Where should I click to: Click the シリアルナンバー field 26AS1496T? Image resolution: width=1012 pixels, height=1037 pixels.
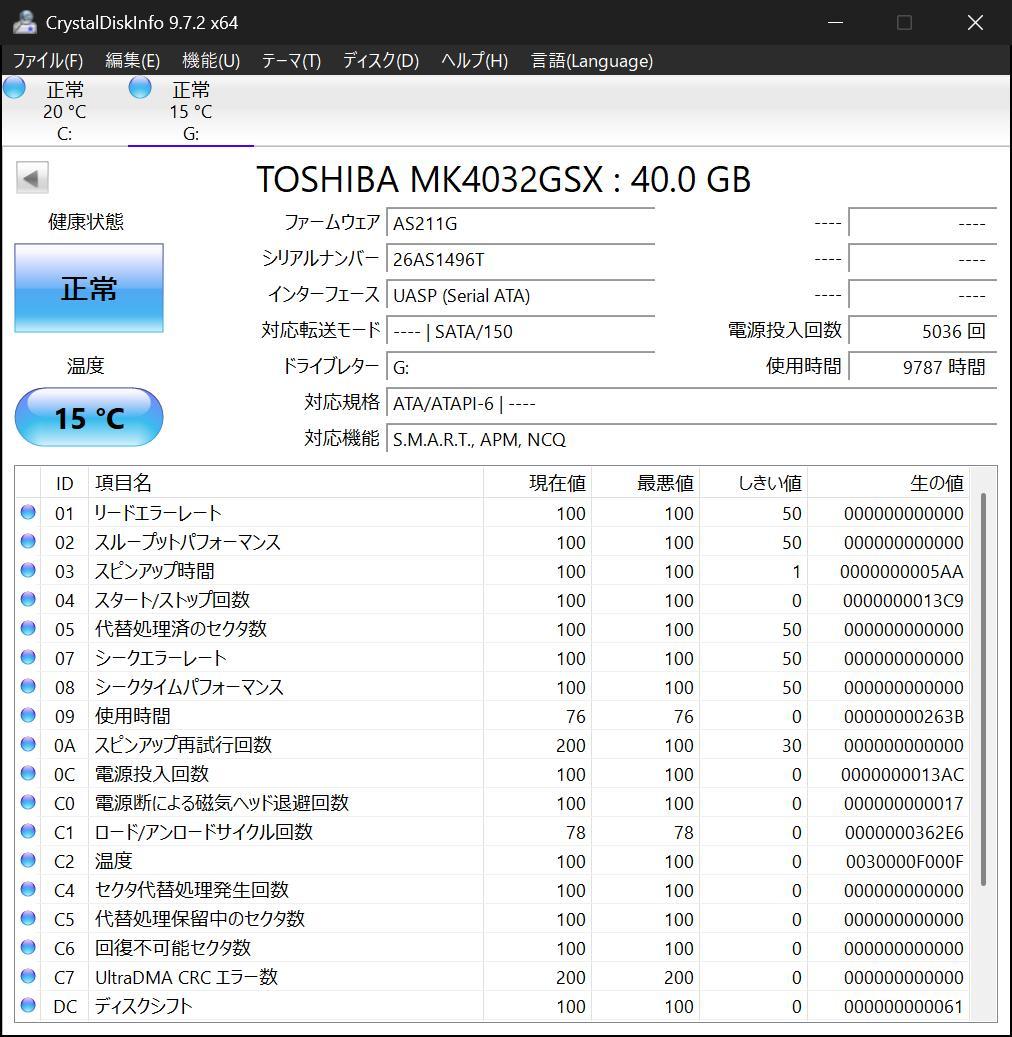coord(520,260)
